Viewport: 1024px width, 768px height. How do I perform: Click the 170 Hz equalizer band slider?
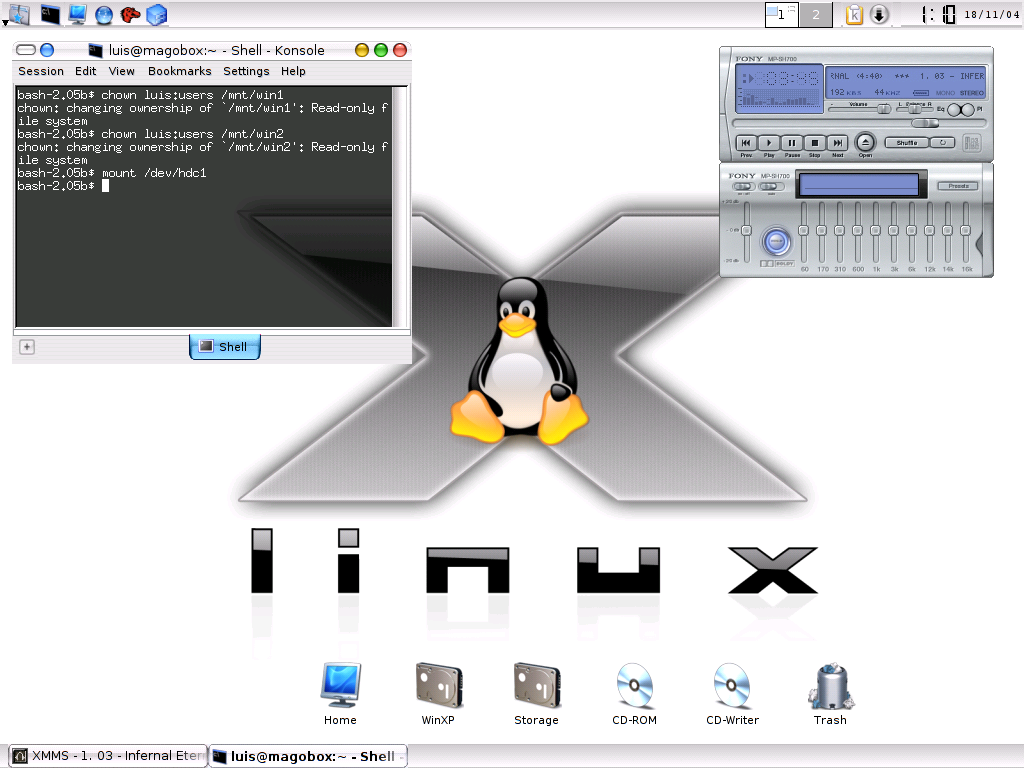pos(822,231)
